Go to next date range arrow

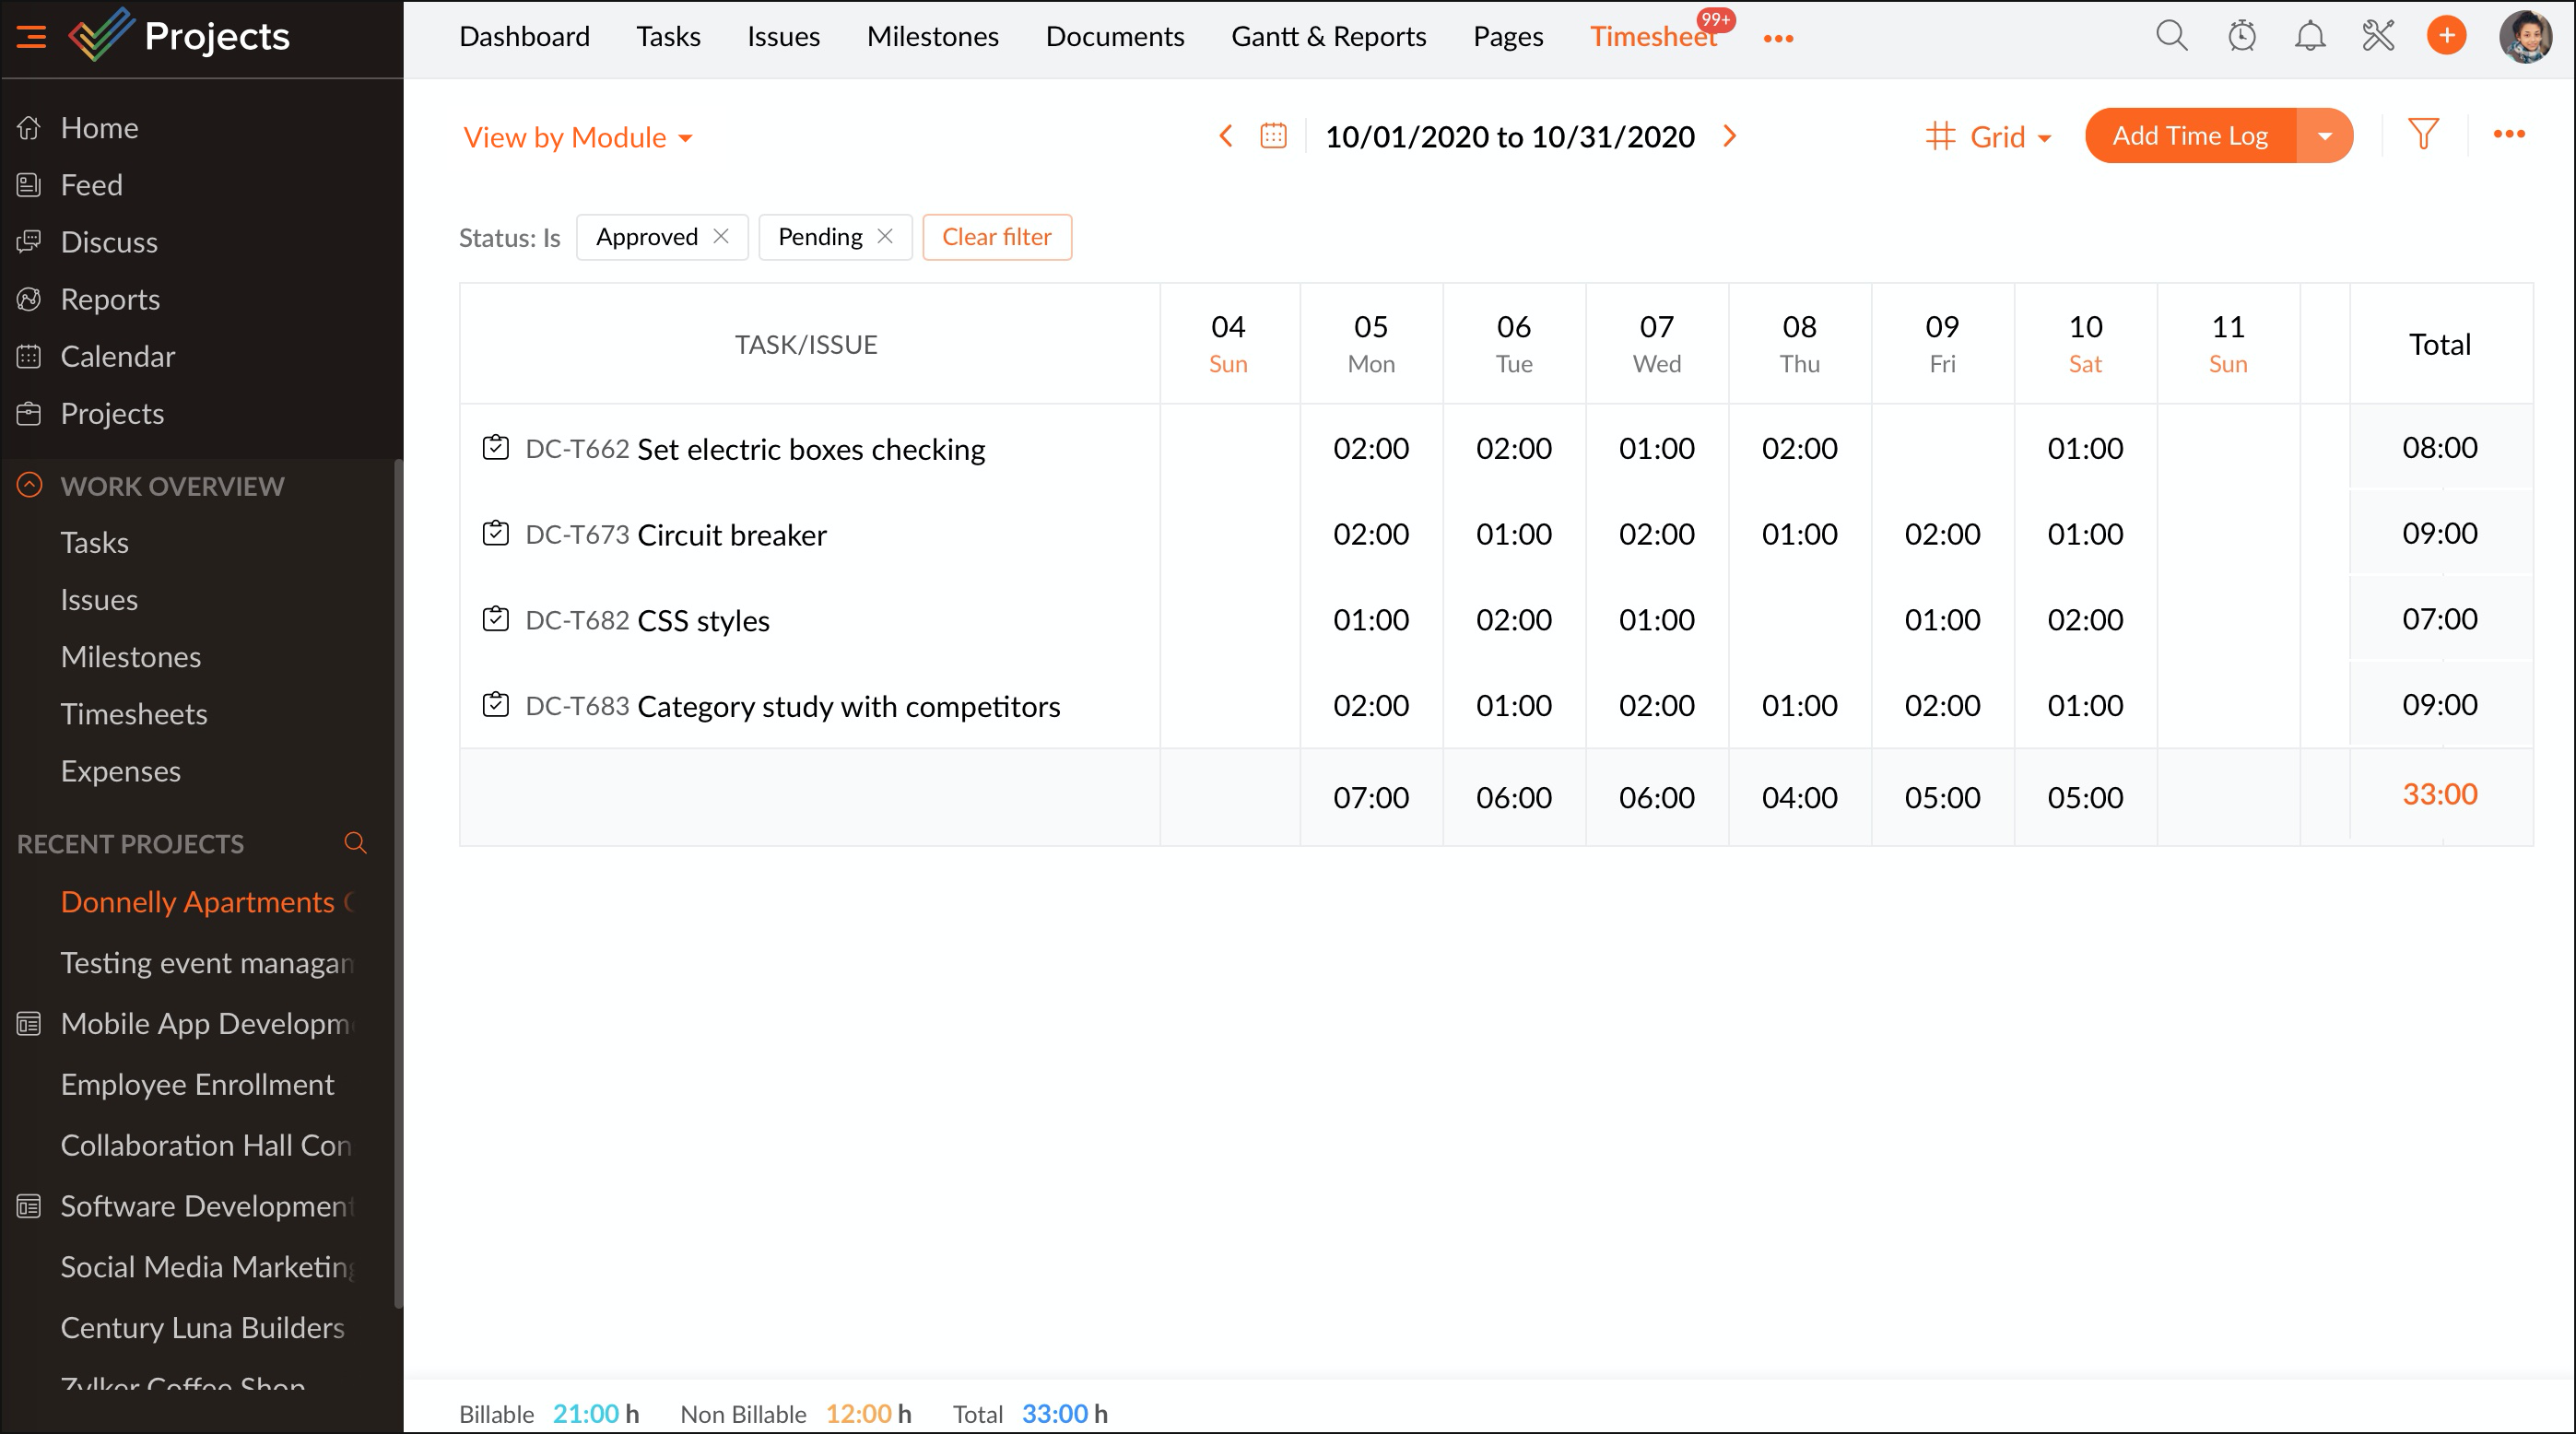[x=1730, y=136]
